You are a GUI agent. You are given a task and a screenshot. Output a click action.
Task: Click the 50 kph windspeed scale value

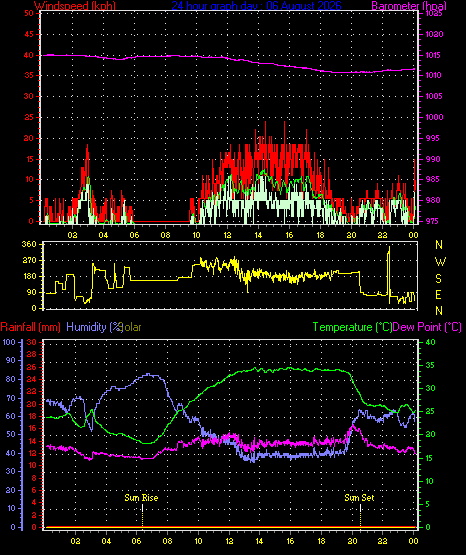click(x=29, y=13)
